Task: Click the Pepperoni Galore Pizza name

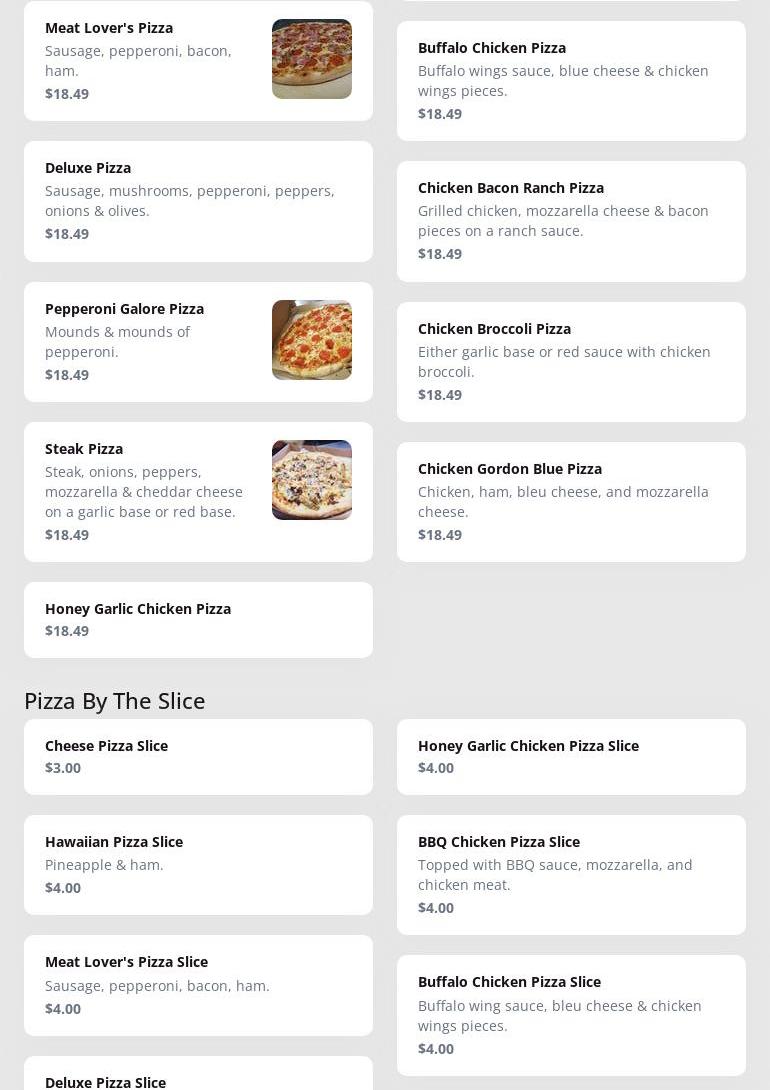Action: (x=124, y=309)
